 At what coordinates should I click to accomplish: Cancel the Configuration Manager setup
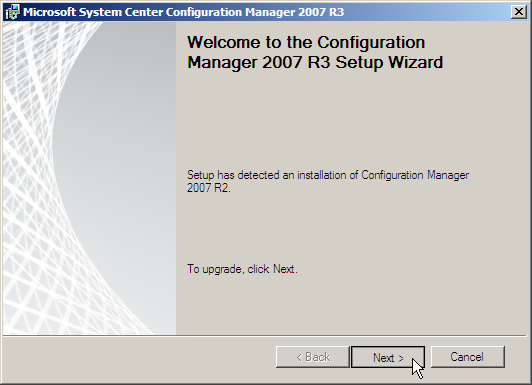point(468,357)
